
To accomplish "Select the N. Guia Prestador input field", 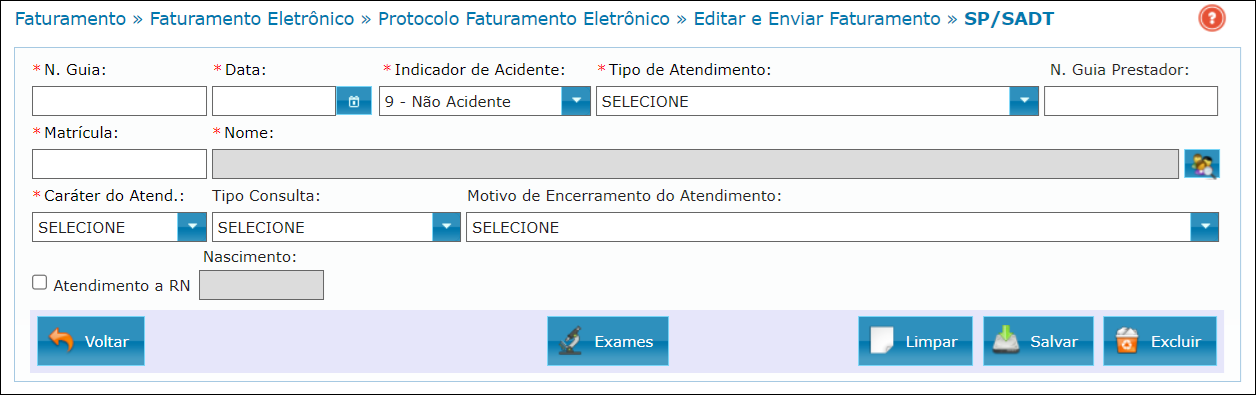I will (x=1131, y=101).
